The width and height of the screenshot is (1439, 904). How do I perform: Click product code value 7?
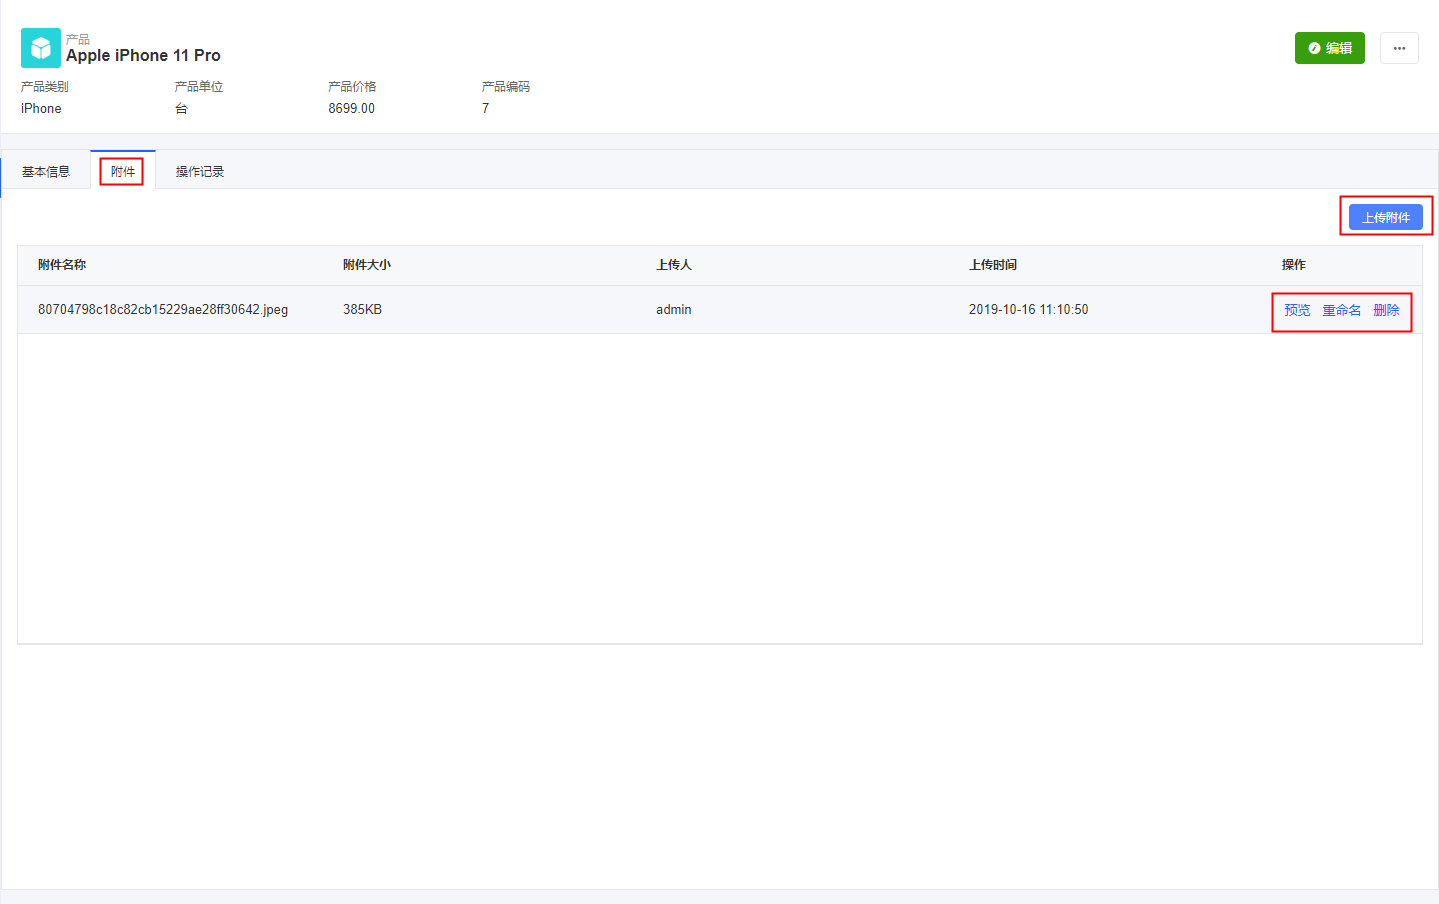click(x=486, y=108)
